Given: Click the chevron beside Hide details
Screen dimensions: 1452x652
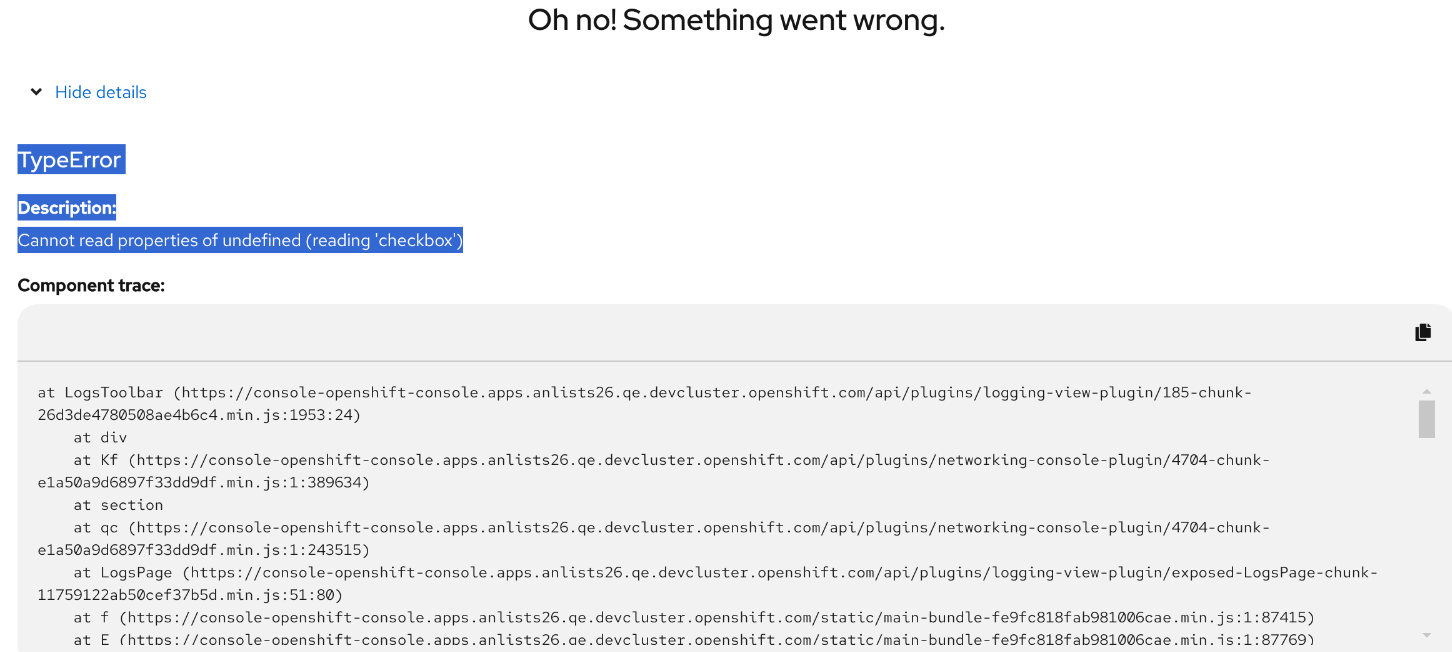Looking at the screenshot, I should [36, 92].
